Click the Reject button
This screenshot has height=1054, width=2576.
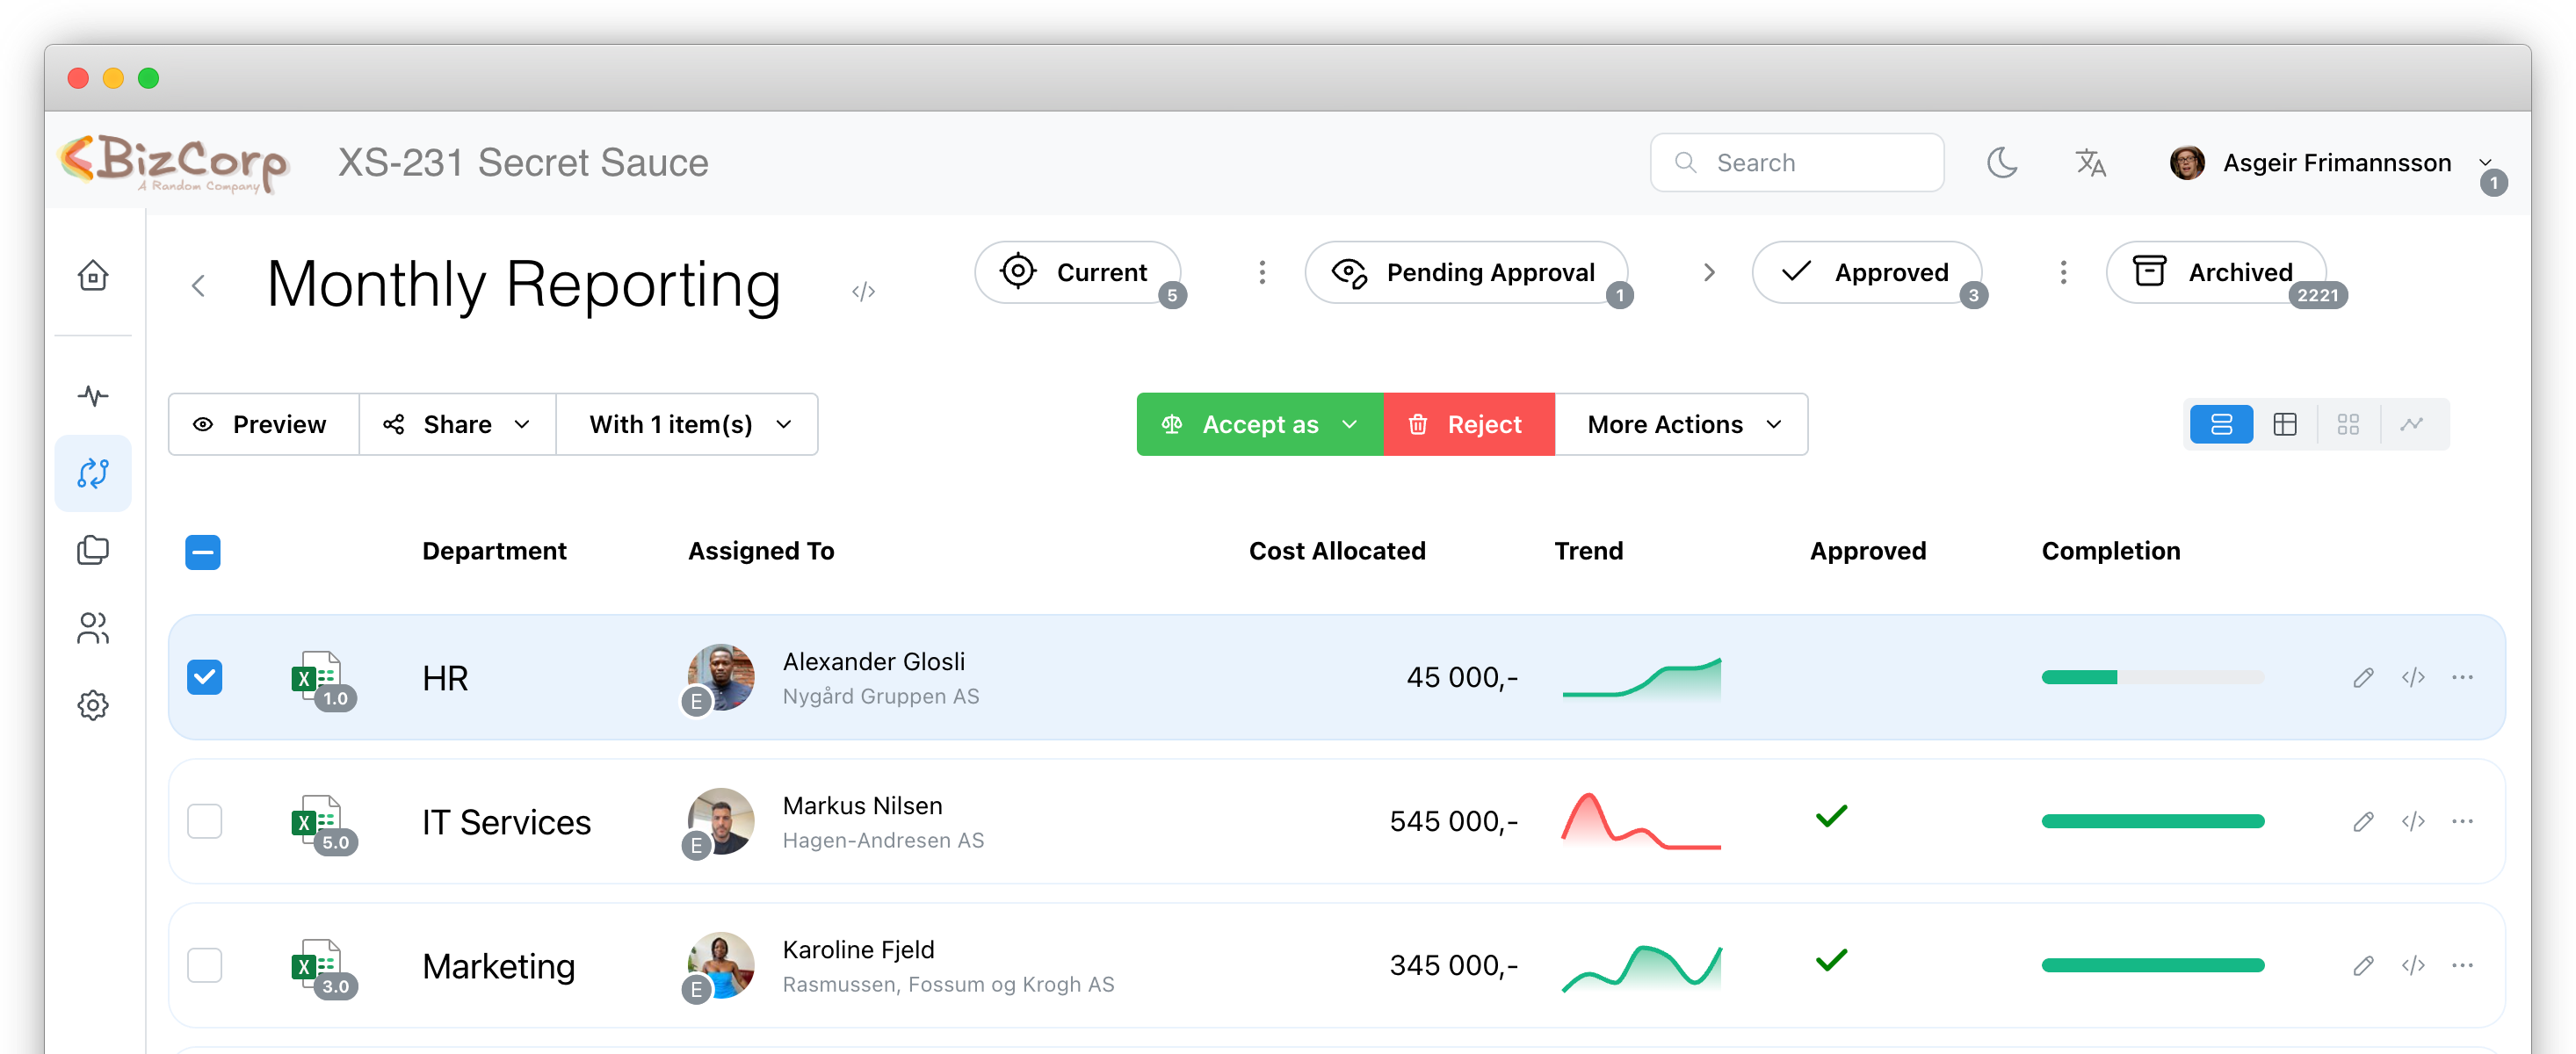[x=1468, y=424]
